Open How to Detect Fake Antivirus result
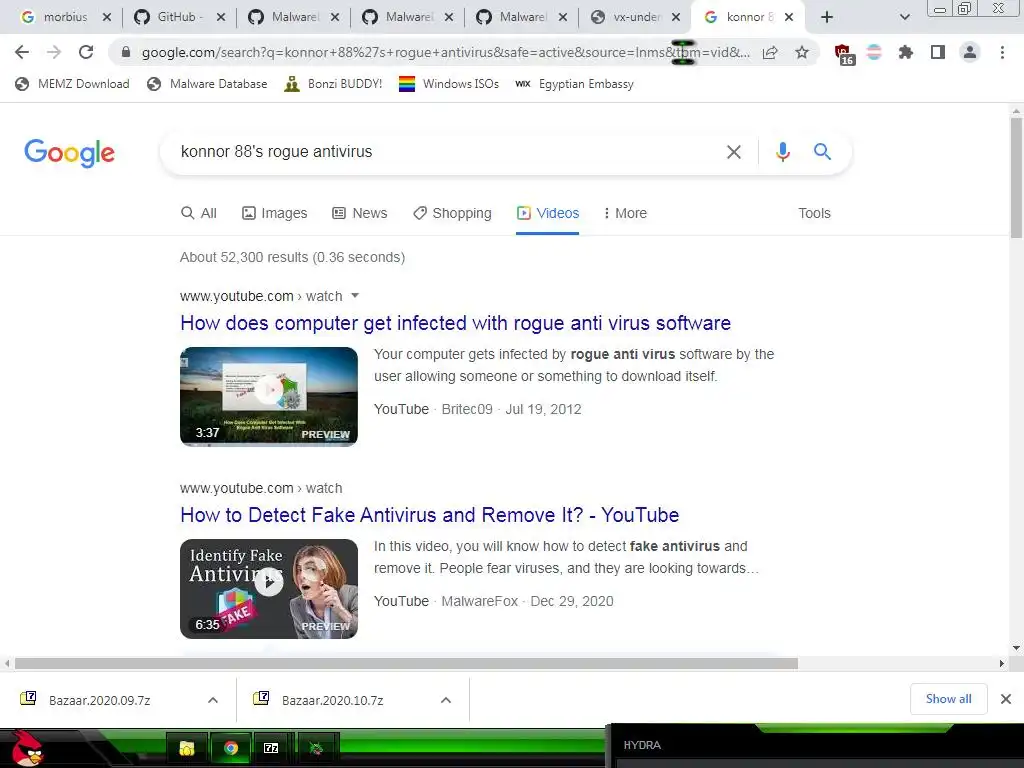The height and width of the screenshot is (768, 1024). pyautogui.click(x=429, y=515)
